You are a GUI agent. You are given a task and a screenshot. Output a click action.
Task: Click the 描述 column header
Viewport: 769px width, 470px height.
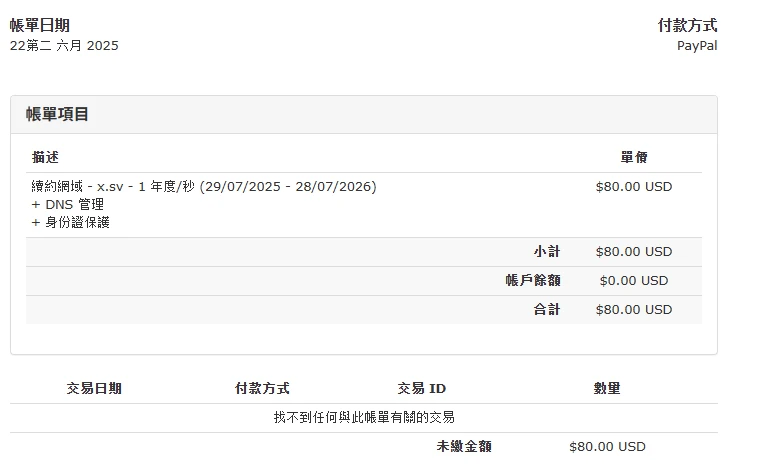[45, 158]
